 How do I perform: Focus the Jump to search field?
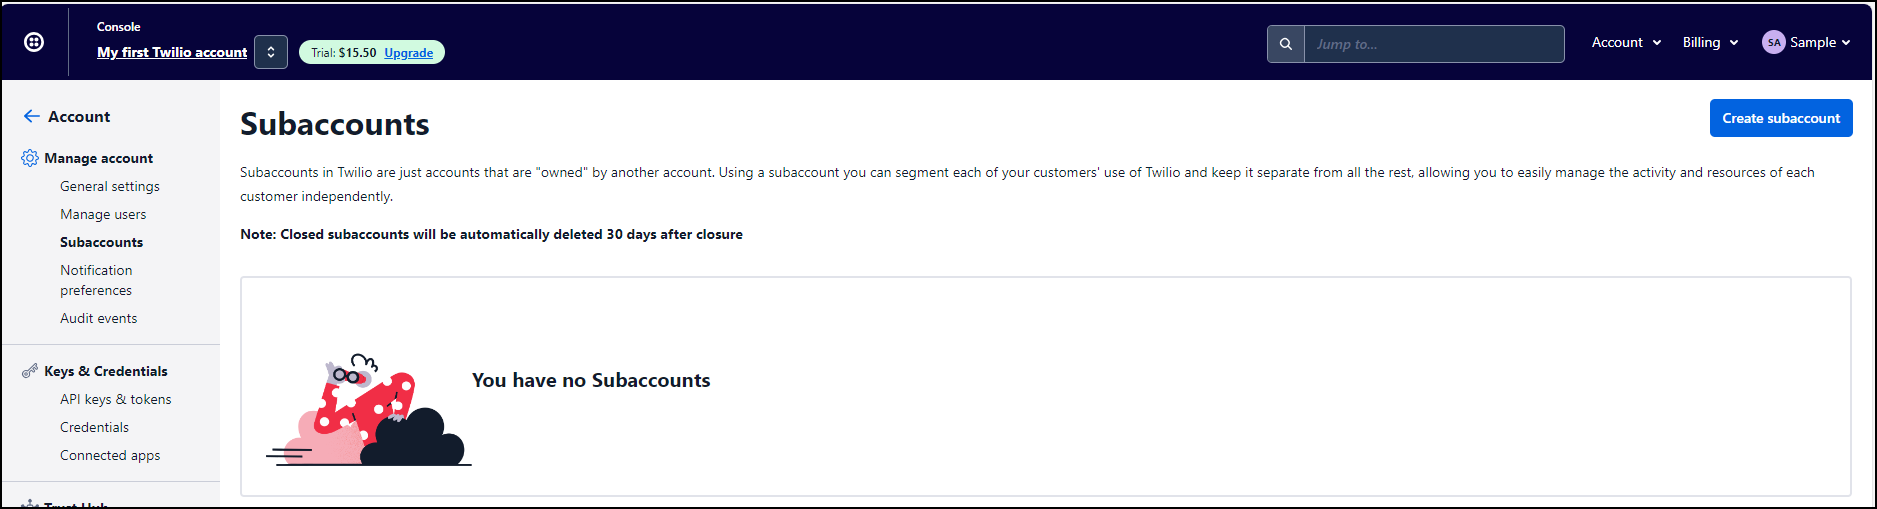tap(1433, 44)
